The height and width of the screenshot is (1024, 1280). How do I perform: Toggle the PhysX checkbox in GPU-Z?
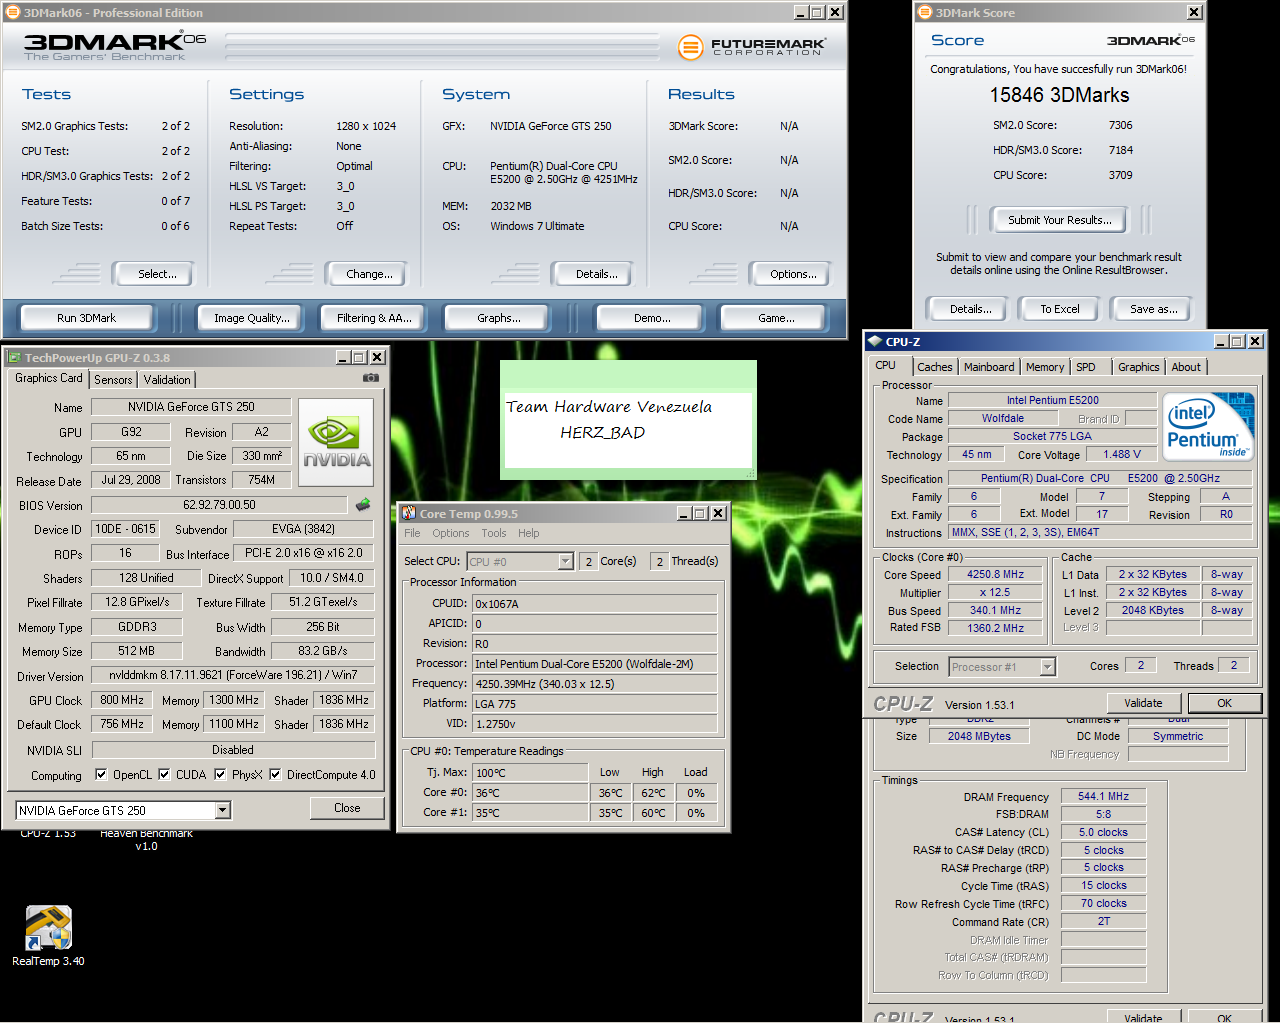click(220, 774)
